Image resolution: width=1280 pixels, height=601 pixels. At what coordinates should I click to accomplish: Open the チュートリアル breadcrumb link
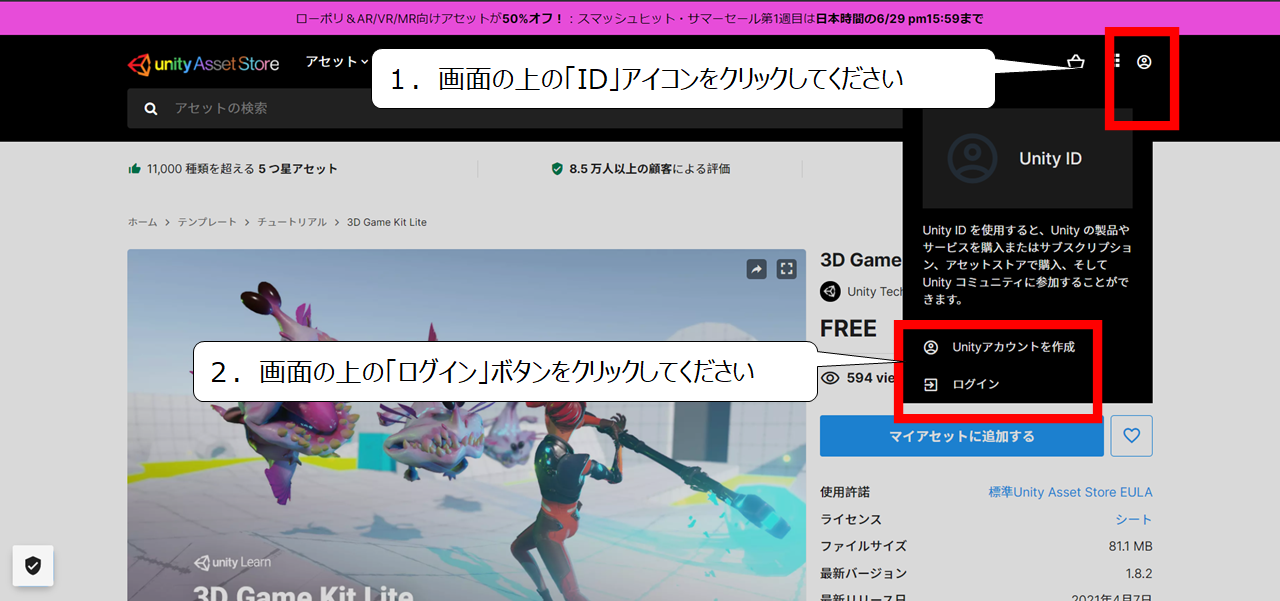click(x=292, y=222)
